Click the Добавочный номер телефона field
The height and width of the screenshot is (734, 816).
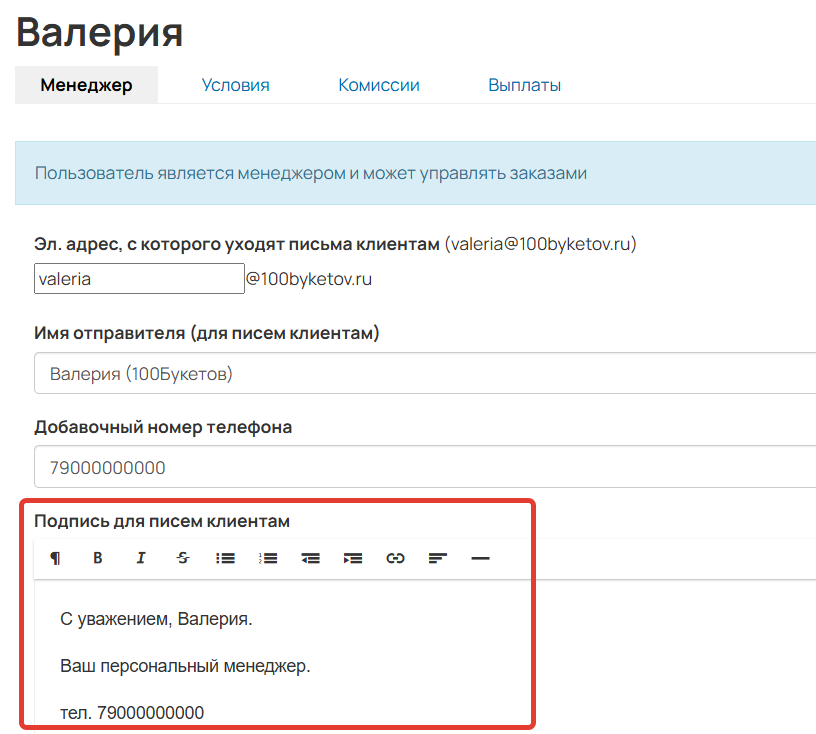point(425,466)
